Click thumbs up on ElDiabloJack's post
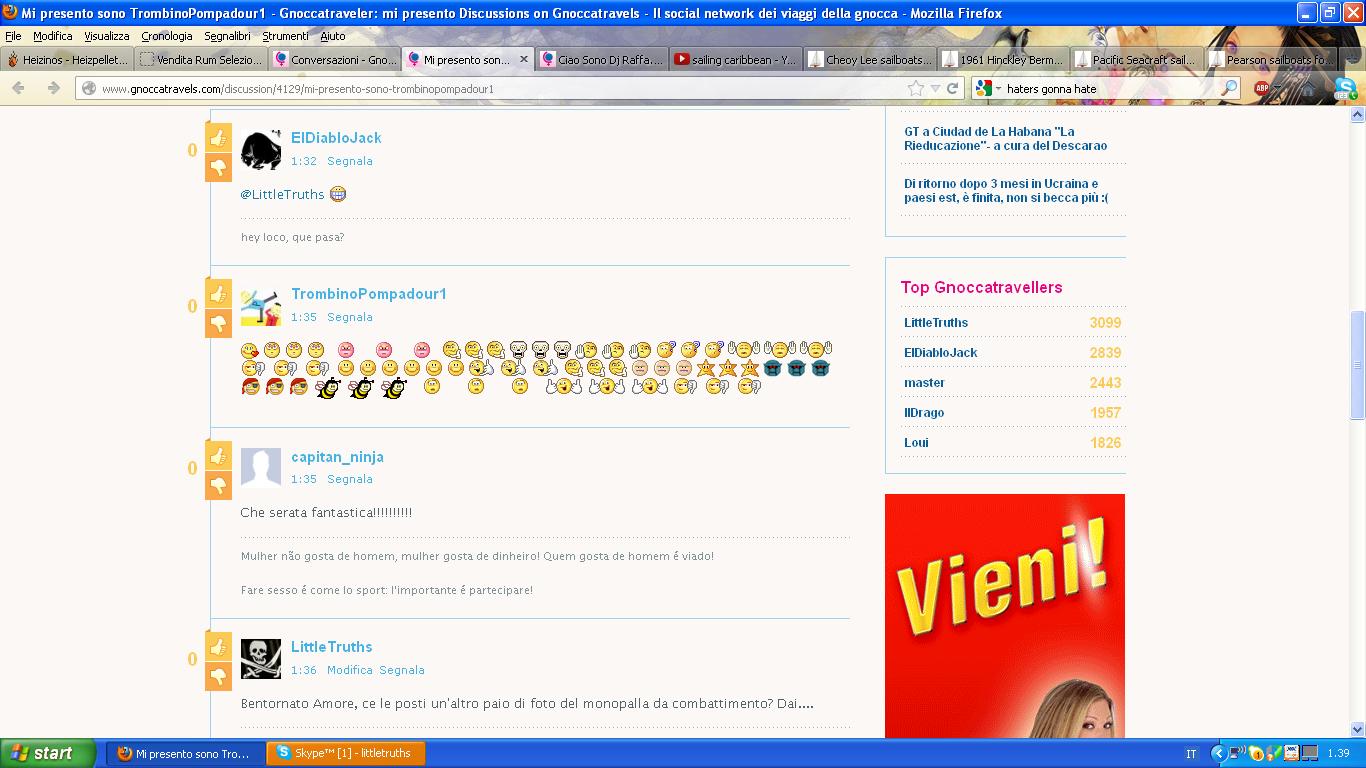The width and height of the screenshot is (1366, 768). tap(218, 137)
